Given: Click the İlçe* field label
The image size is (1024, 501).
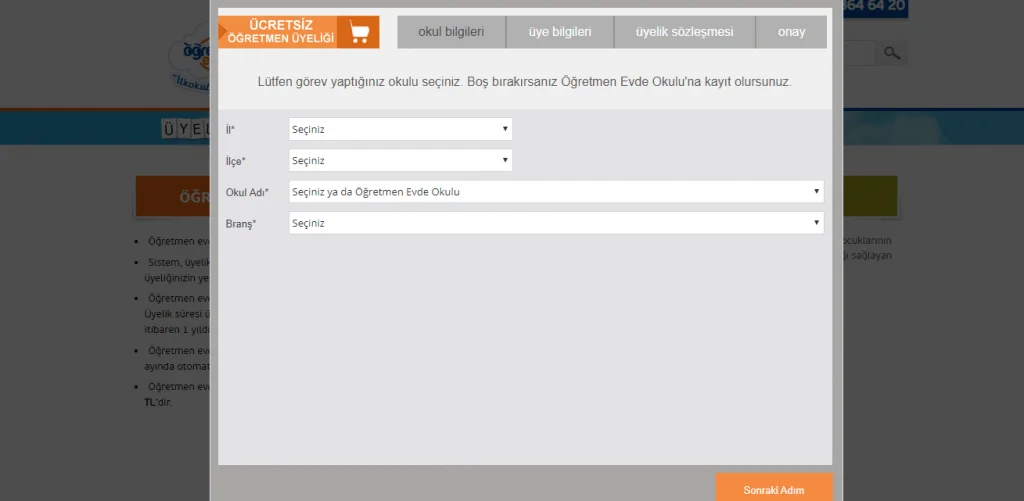Looking at the screenshot, I should (x=235, y=161).
